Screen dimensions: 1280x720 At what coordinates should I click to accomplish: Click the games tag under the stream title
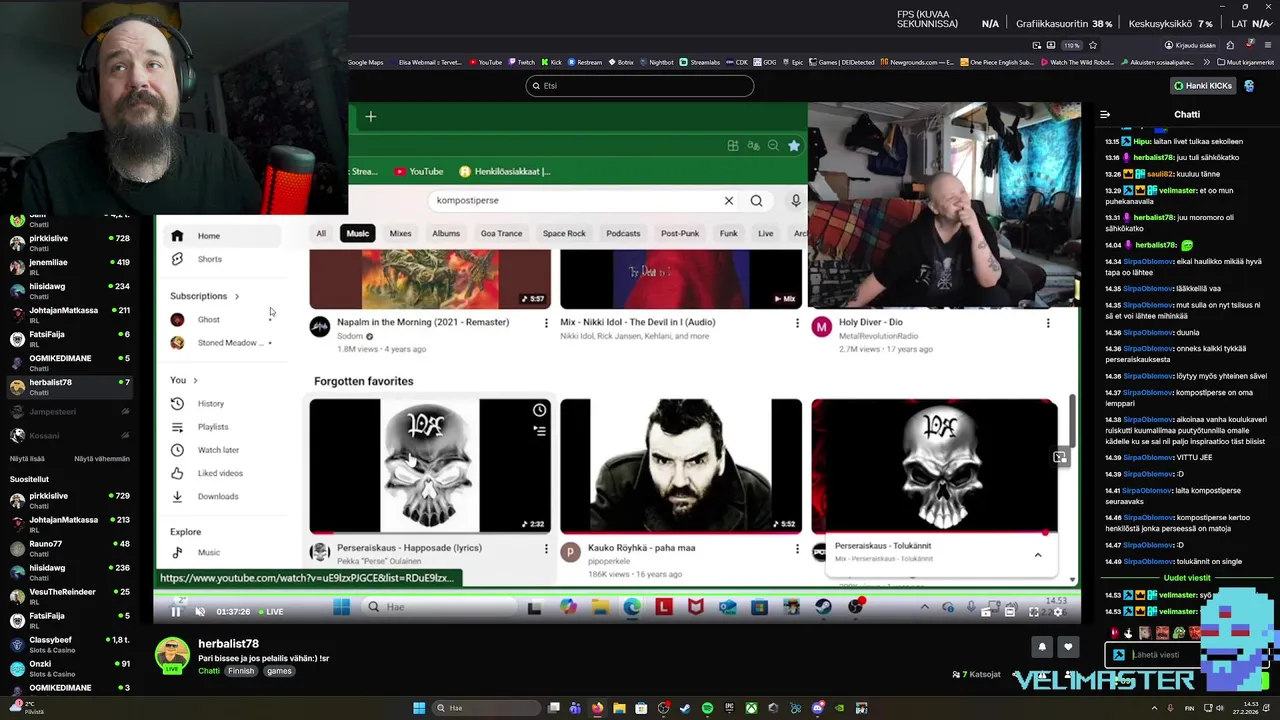[279, 671]
